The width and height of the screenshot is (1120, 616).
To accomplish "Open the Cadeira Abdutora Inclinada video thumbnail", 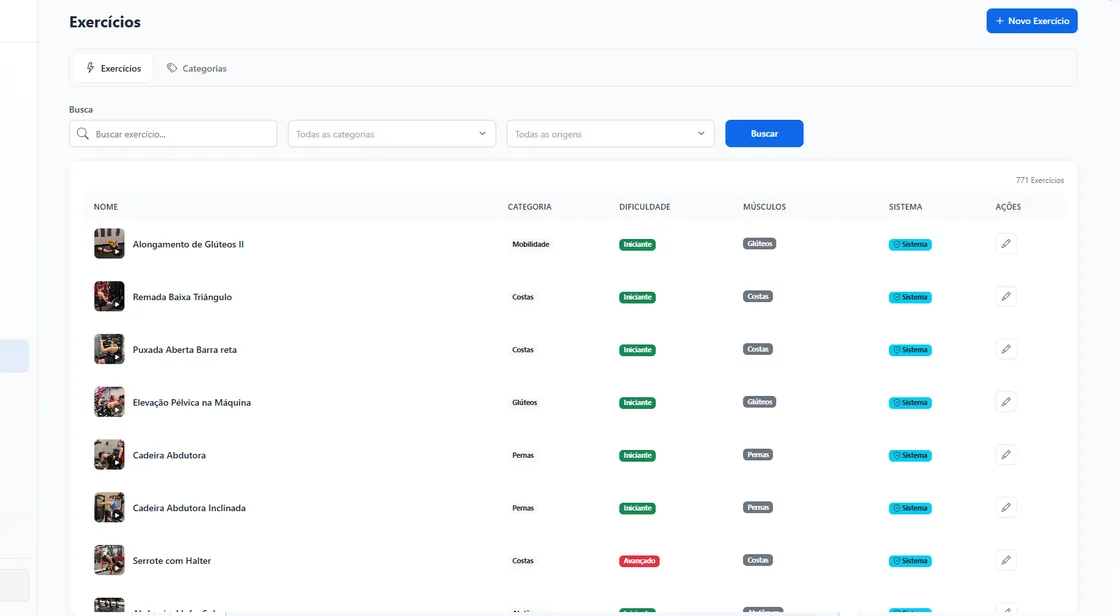I will coord(109,508).
